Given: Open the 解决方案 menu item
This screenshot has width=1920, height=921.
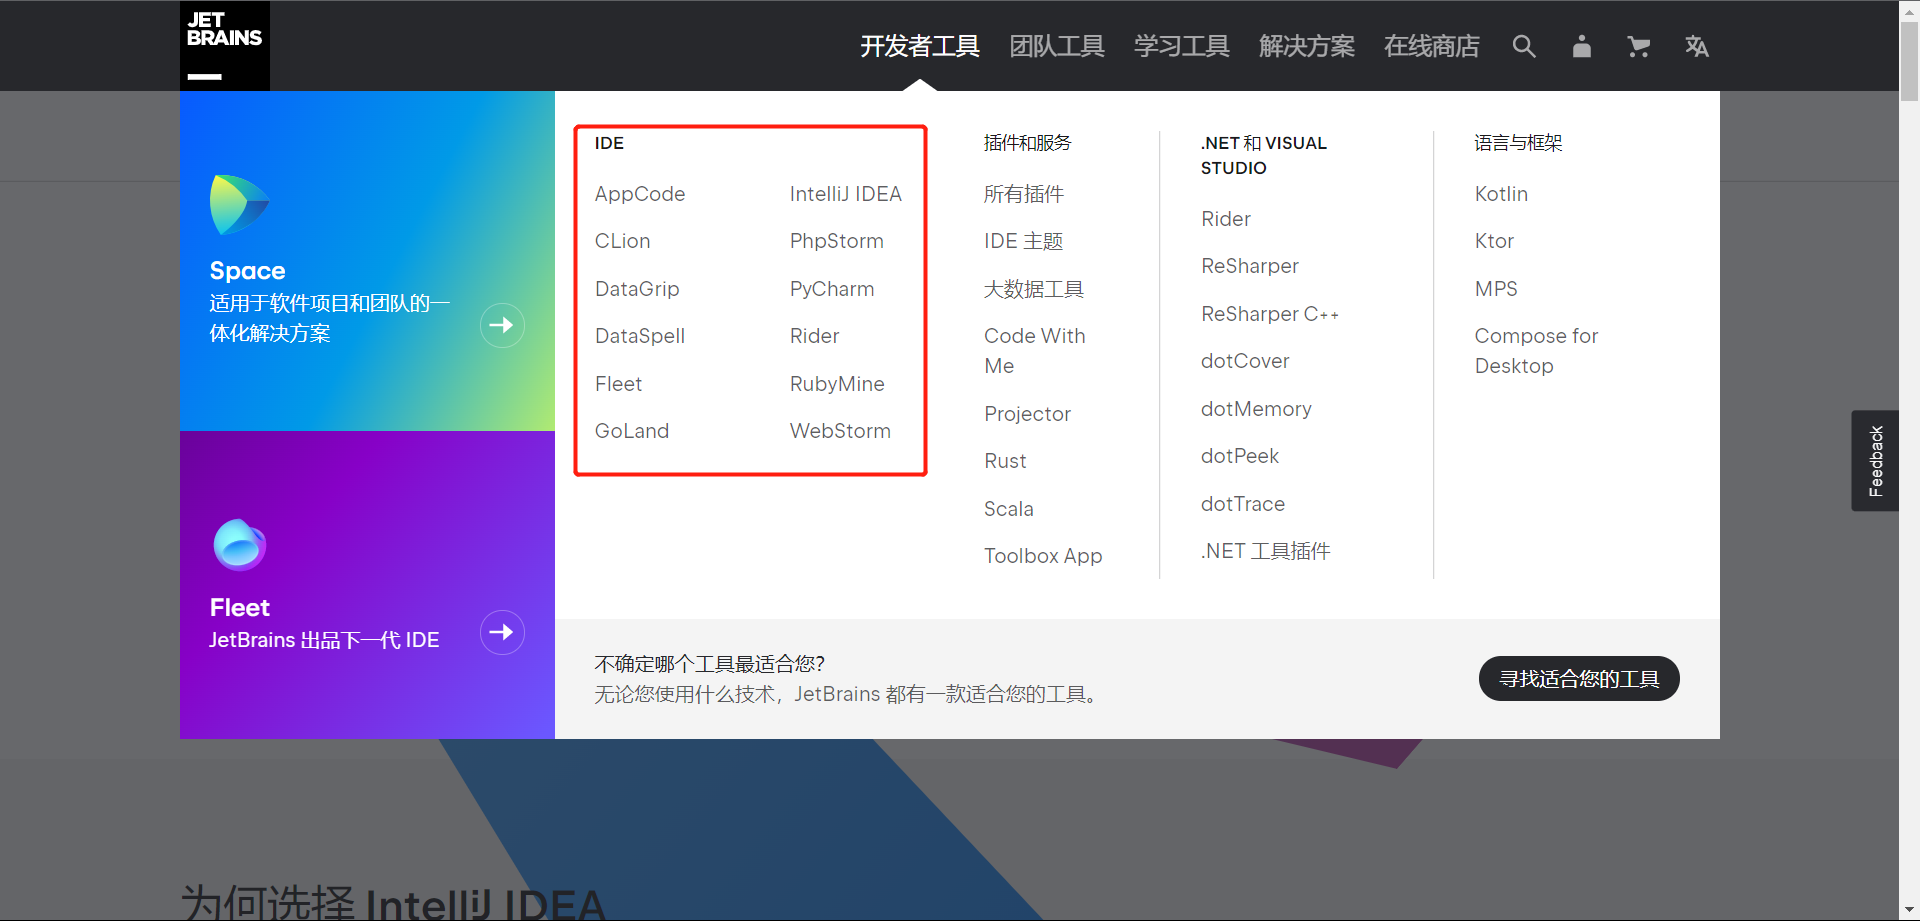Looking at the screenshot, I should 1306,46.
